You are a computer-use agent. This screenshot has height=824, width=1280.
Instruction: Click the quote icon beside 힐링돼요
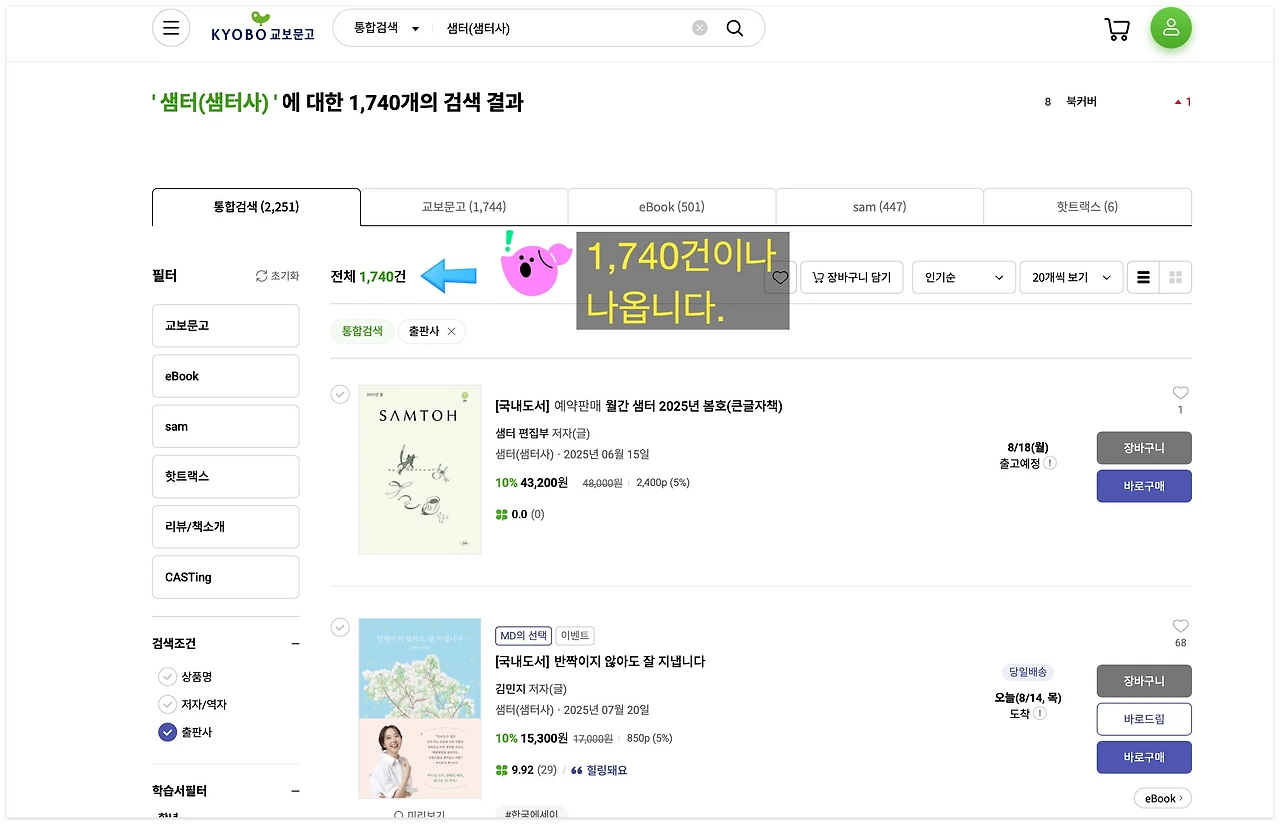coord(576,770)
